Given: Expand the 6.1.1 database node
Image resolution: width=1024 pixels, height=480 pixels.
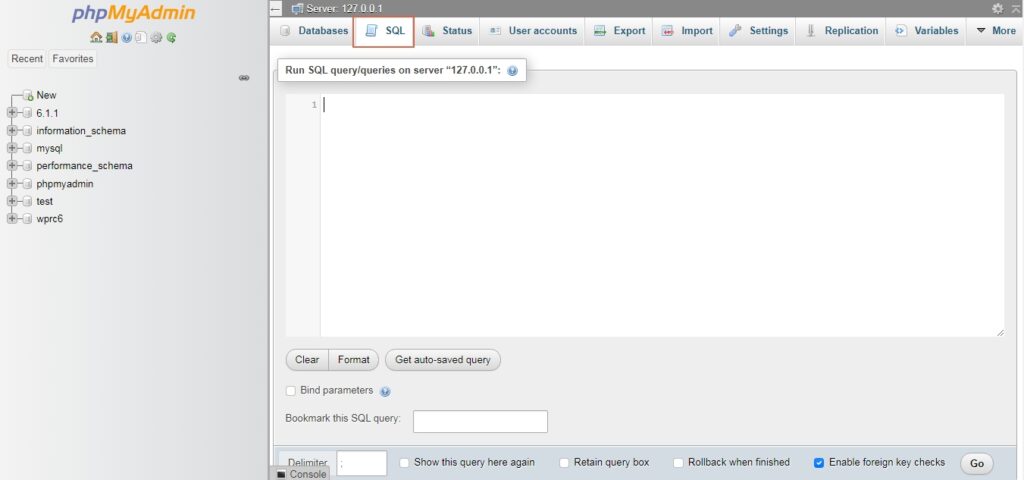Looking at the screenshot, I should 12,113.
